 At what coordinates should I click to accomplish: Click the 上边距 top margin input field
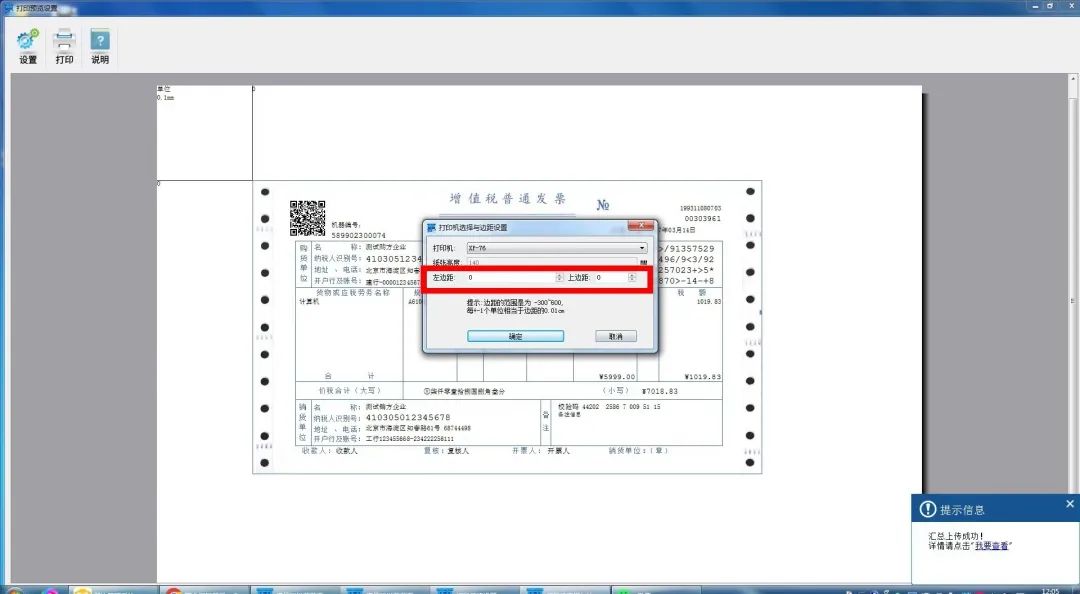[x=610, y=278]
